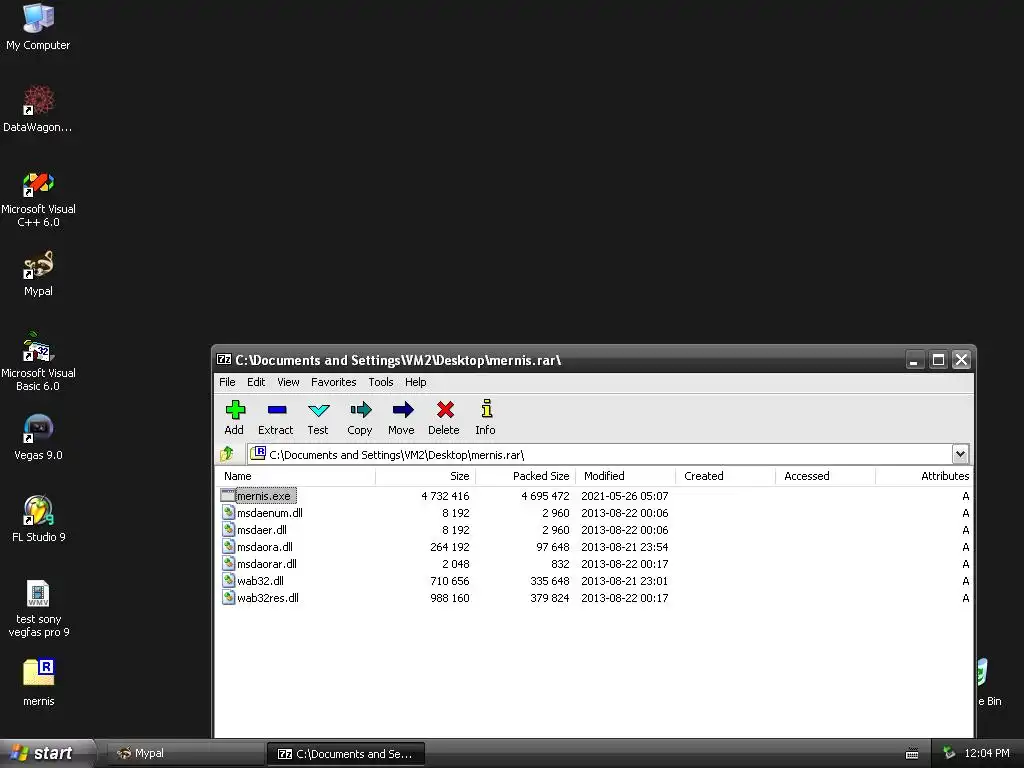Click the network tray icon

coord(949,753)
